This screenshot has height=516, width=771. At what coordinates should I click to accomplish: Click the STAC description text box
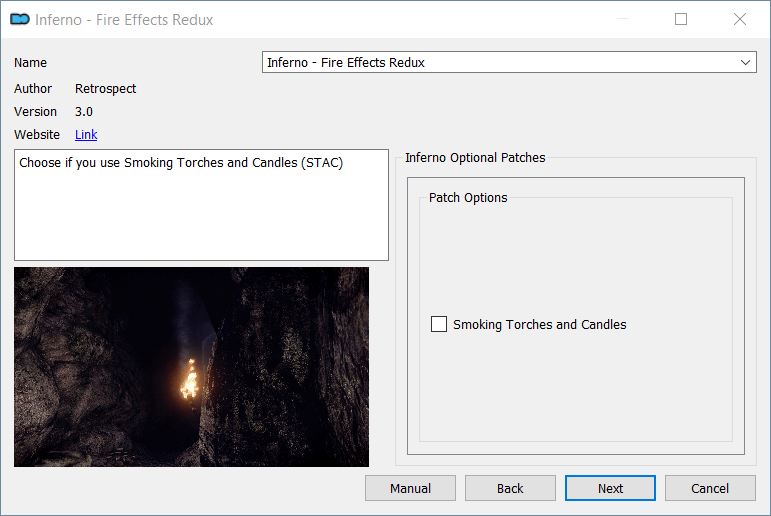coord(201,205)
